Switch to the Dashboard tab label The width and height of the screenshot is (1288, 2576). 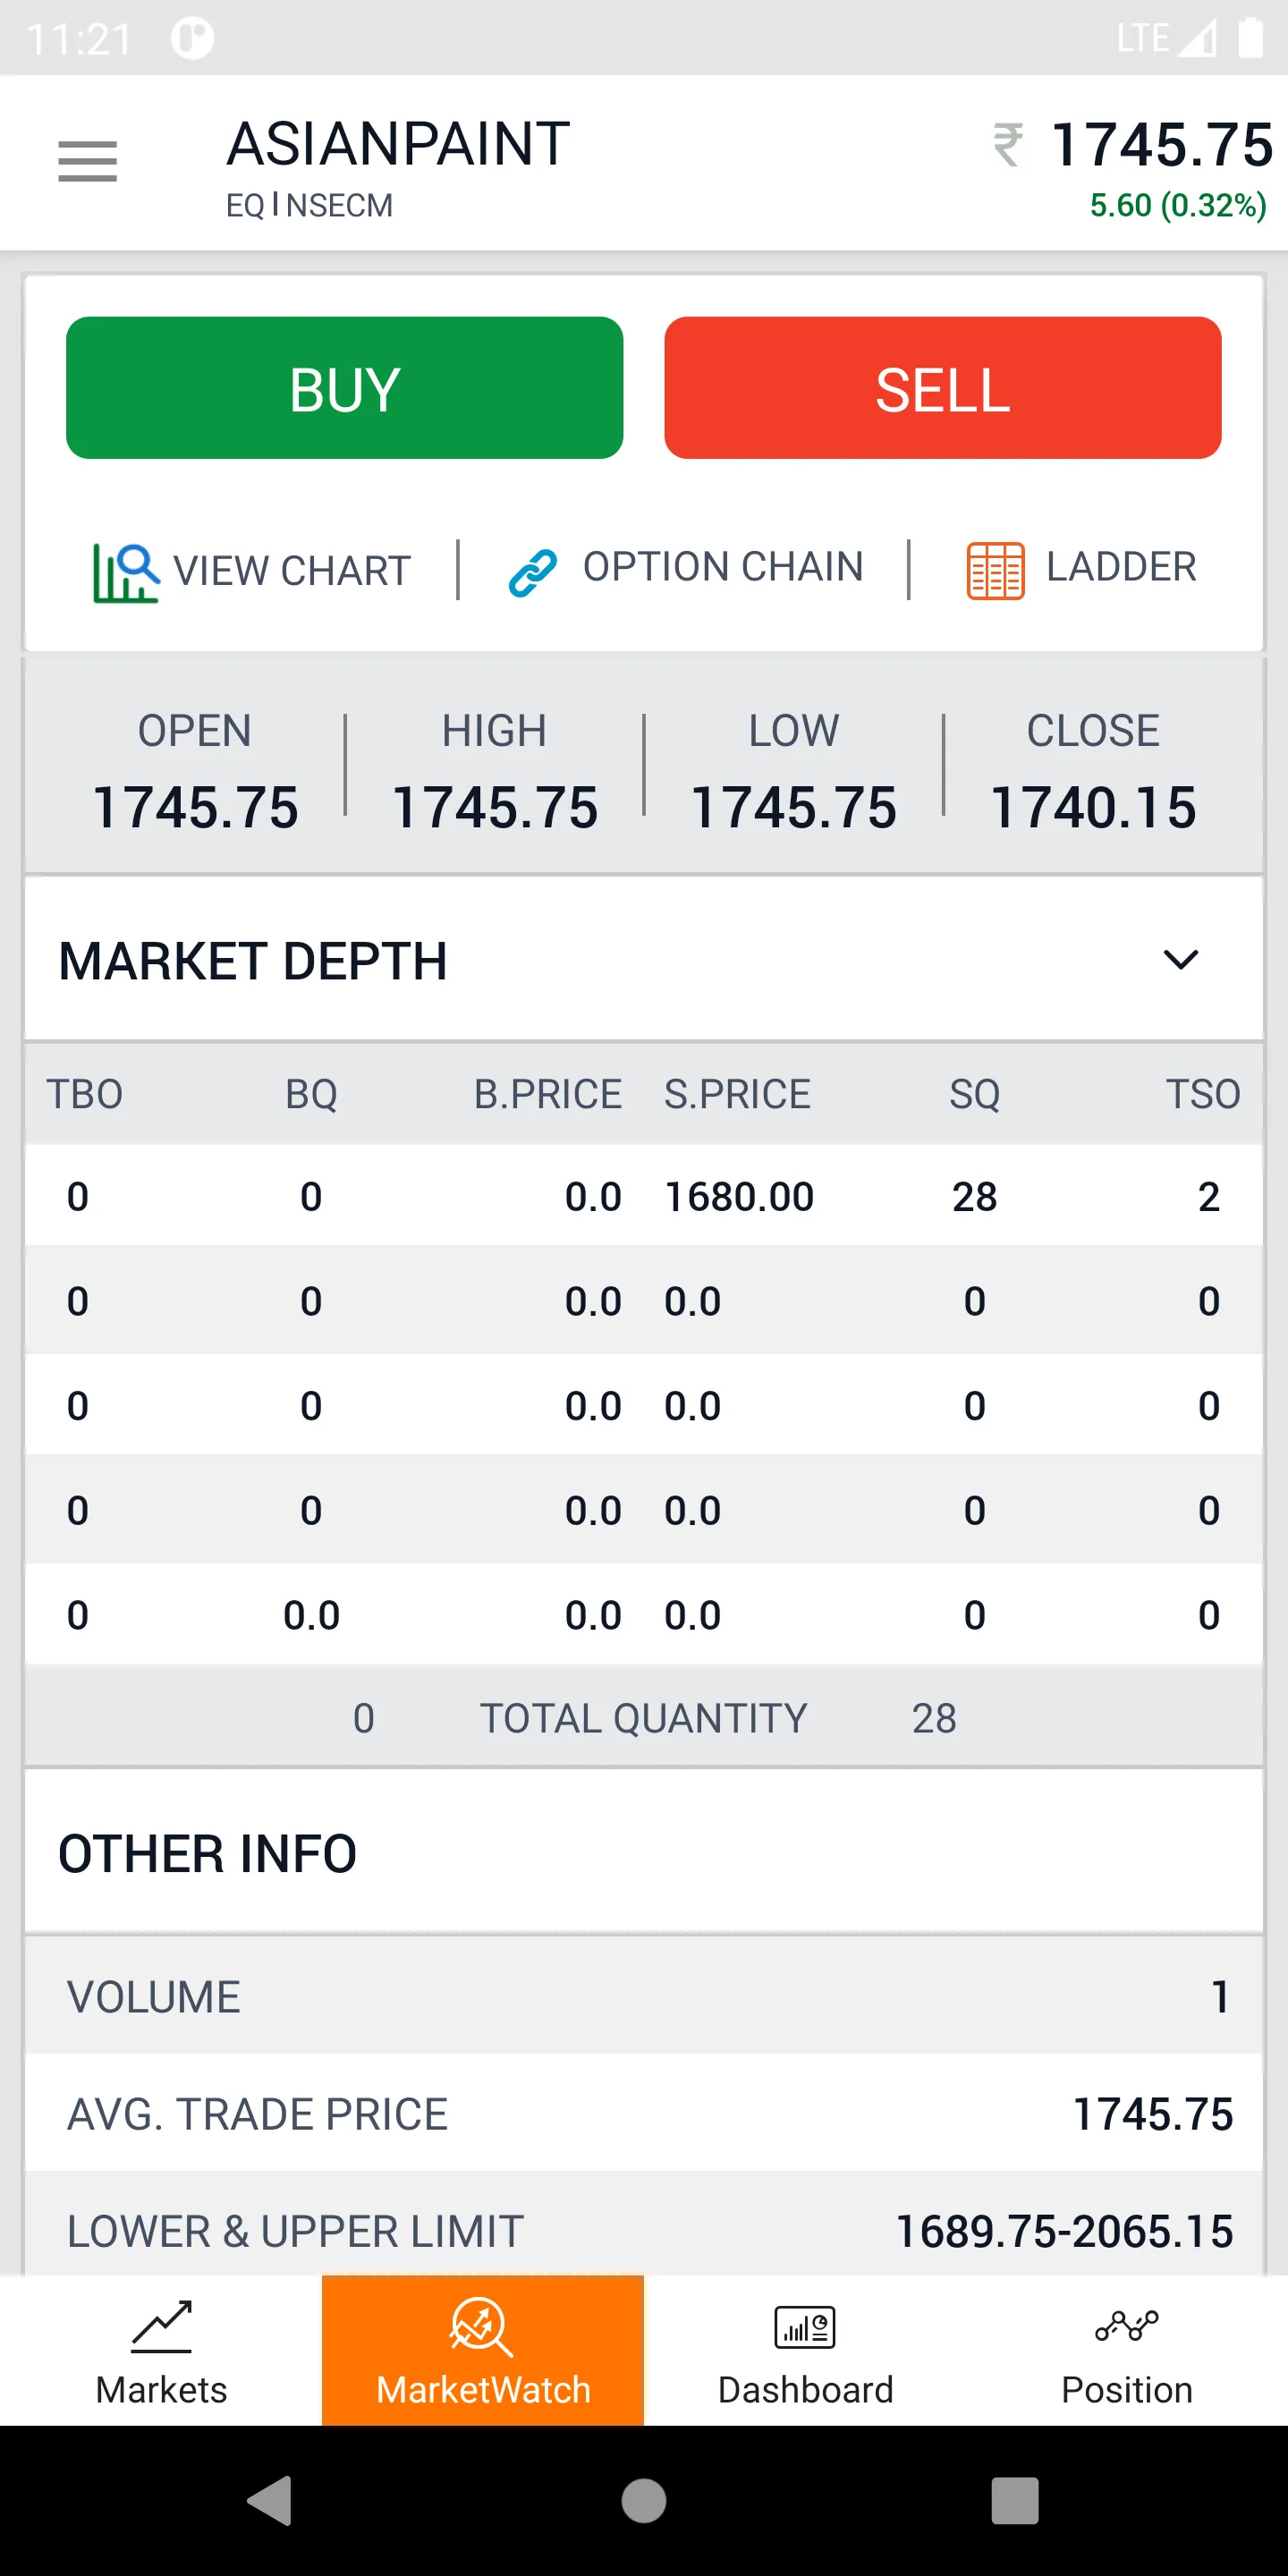click(x=805, y=2390)
